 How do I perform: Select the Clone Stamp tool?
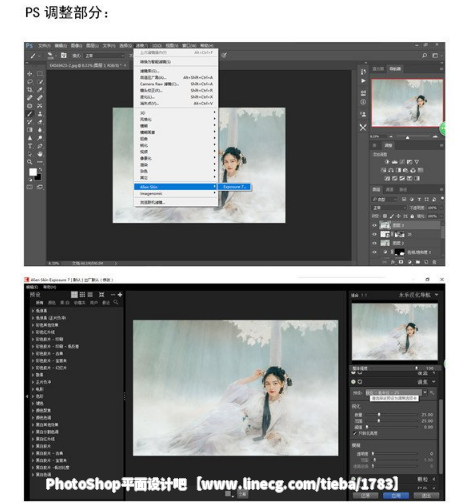[40, 114]
